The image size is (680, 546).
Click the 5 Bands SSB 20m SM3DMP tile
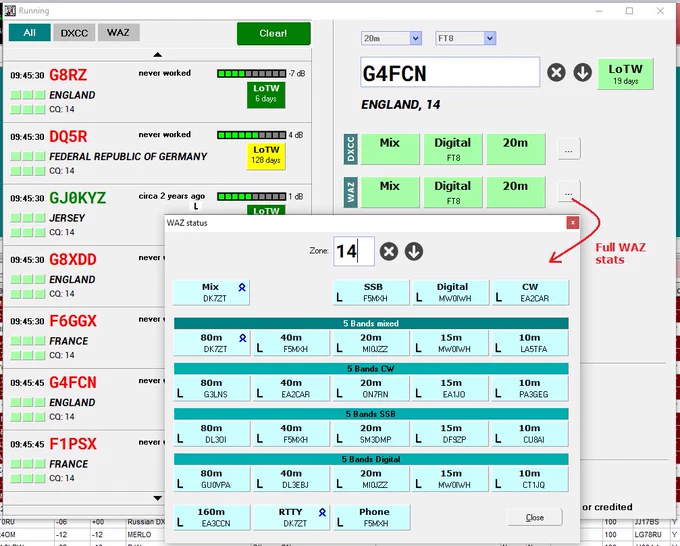tap(371, 434)
